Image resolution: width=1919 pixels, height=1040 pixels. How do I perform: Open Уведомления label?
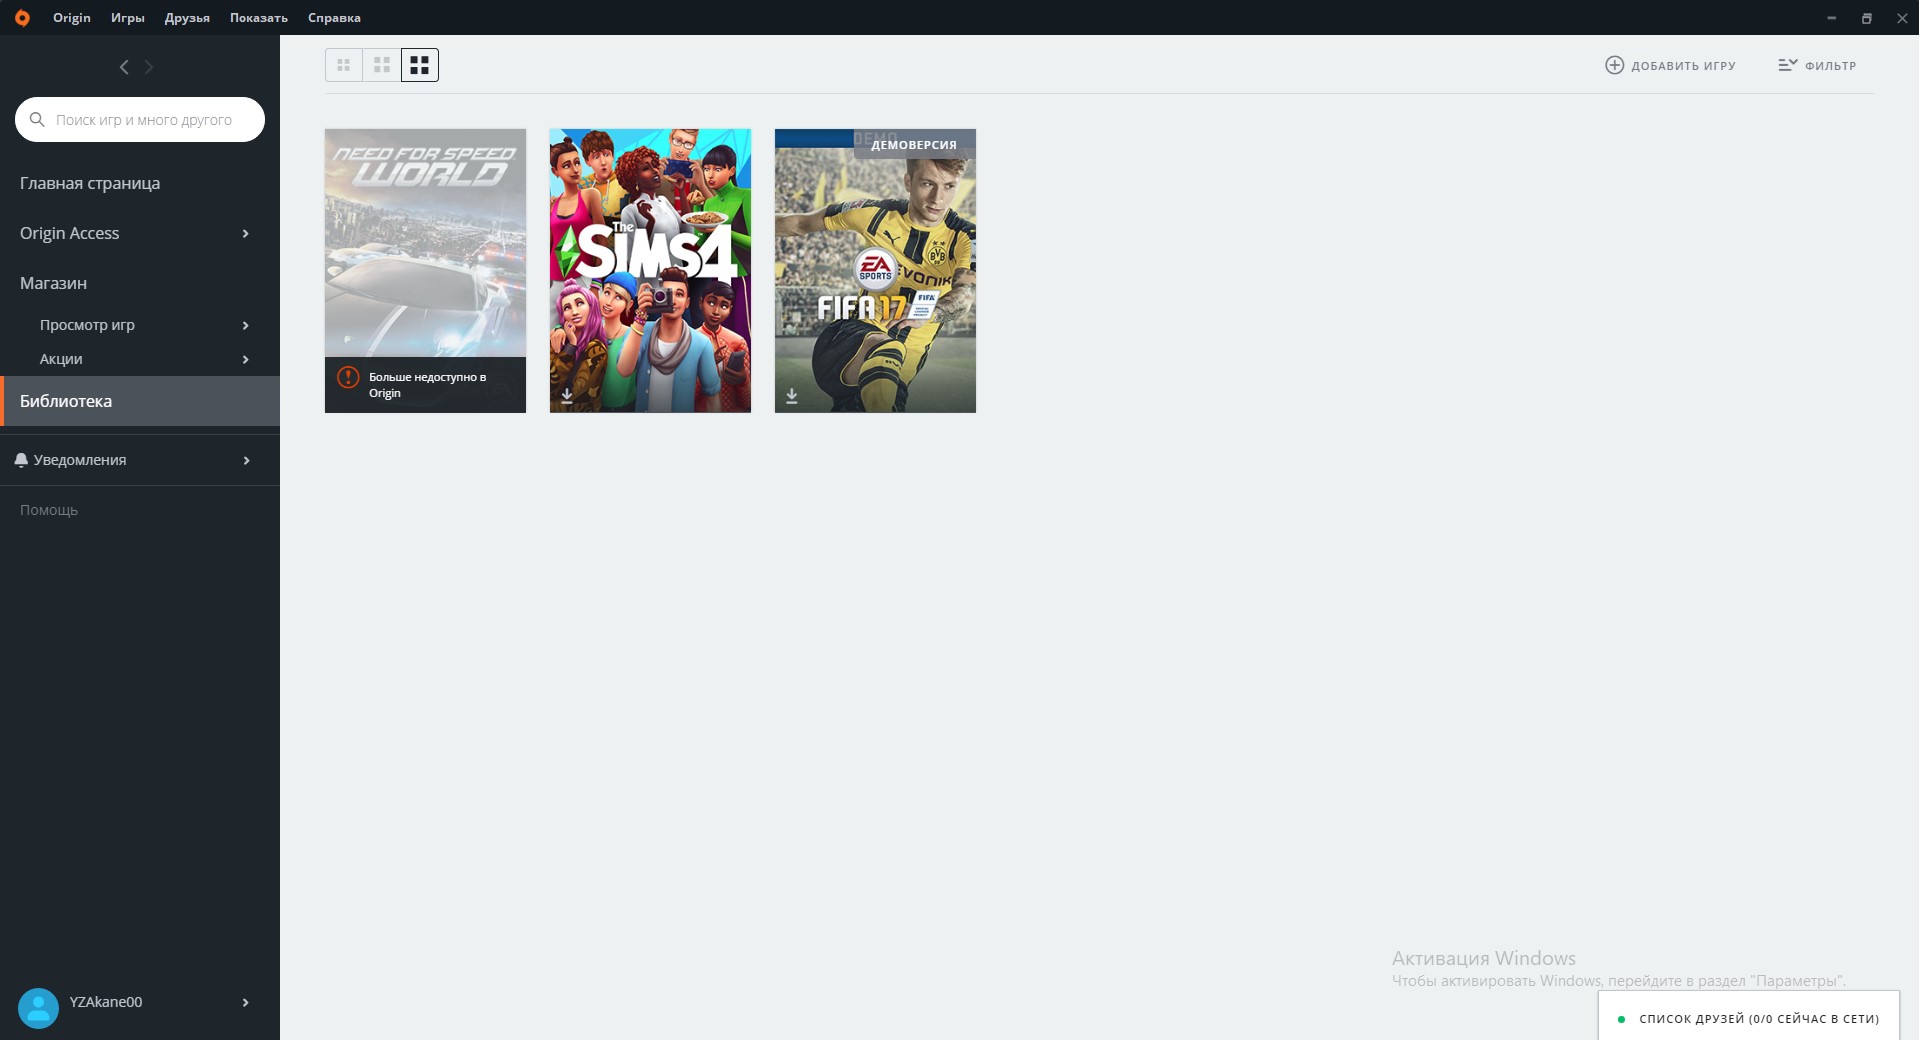(80, 460)
